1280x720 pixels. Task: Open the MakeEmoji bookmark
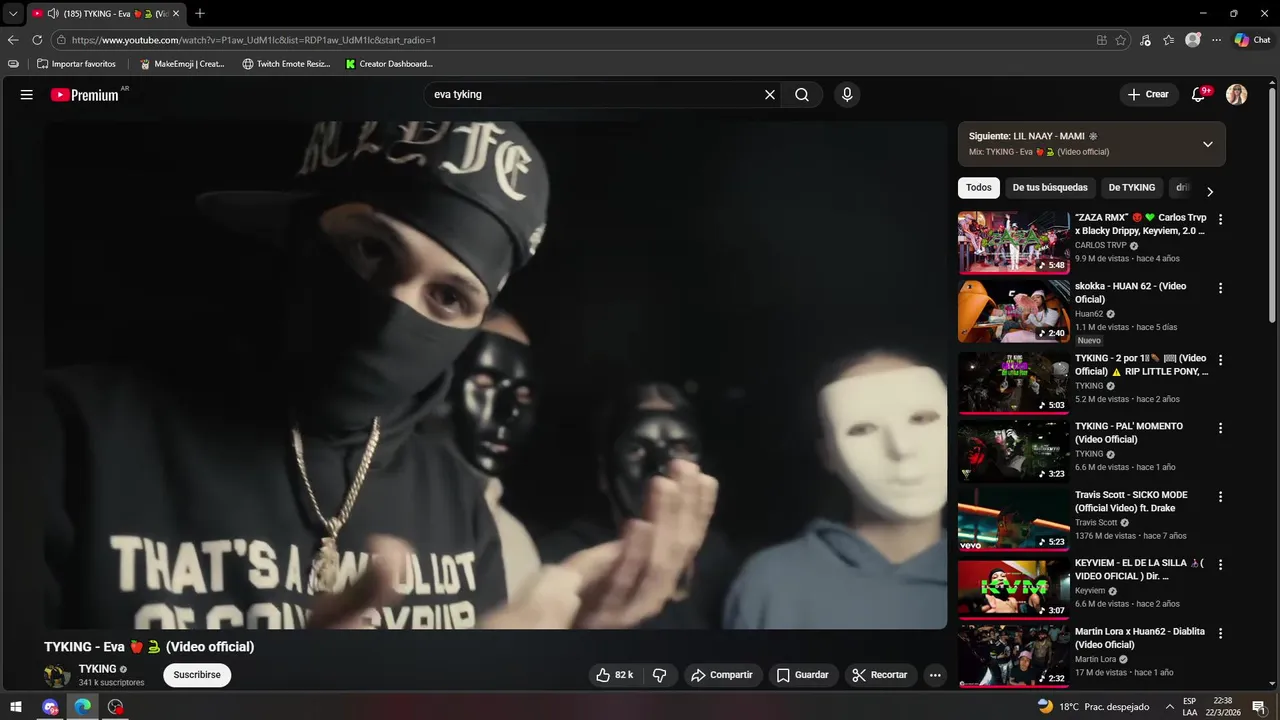click(182, 64)
